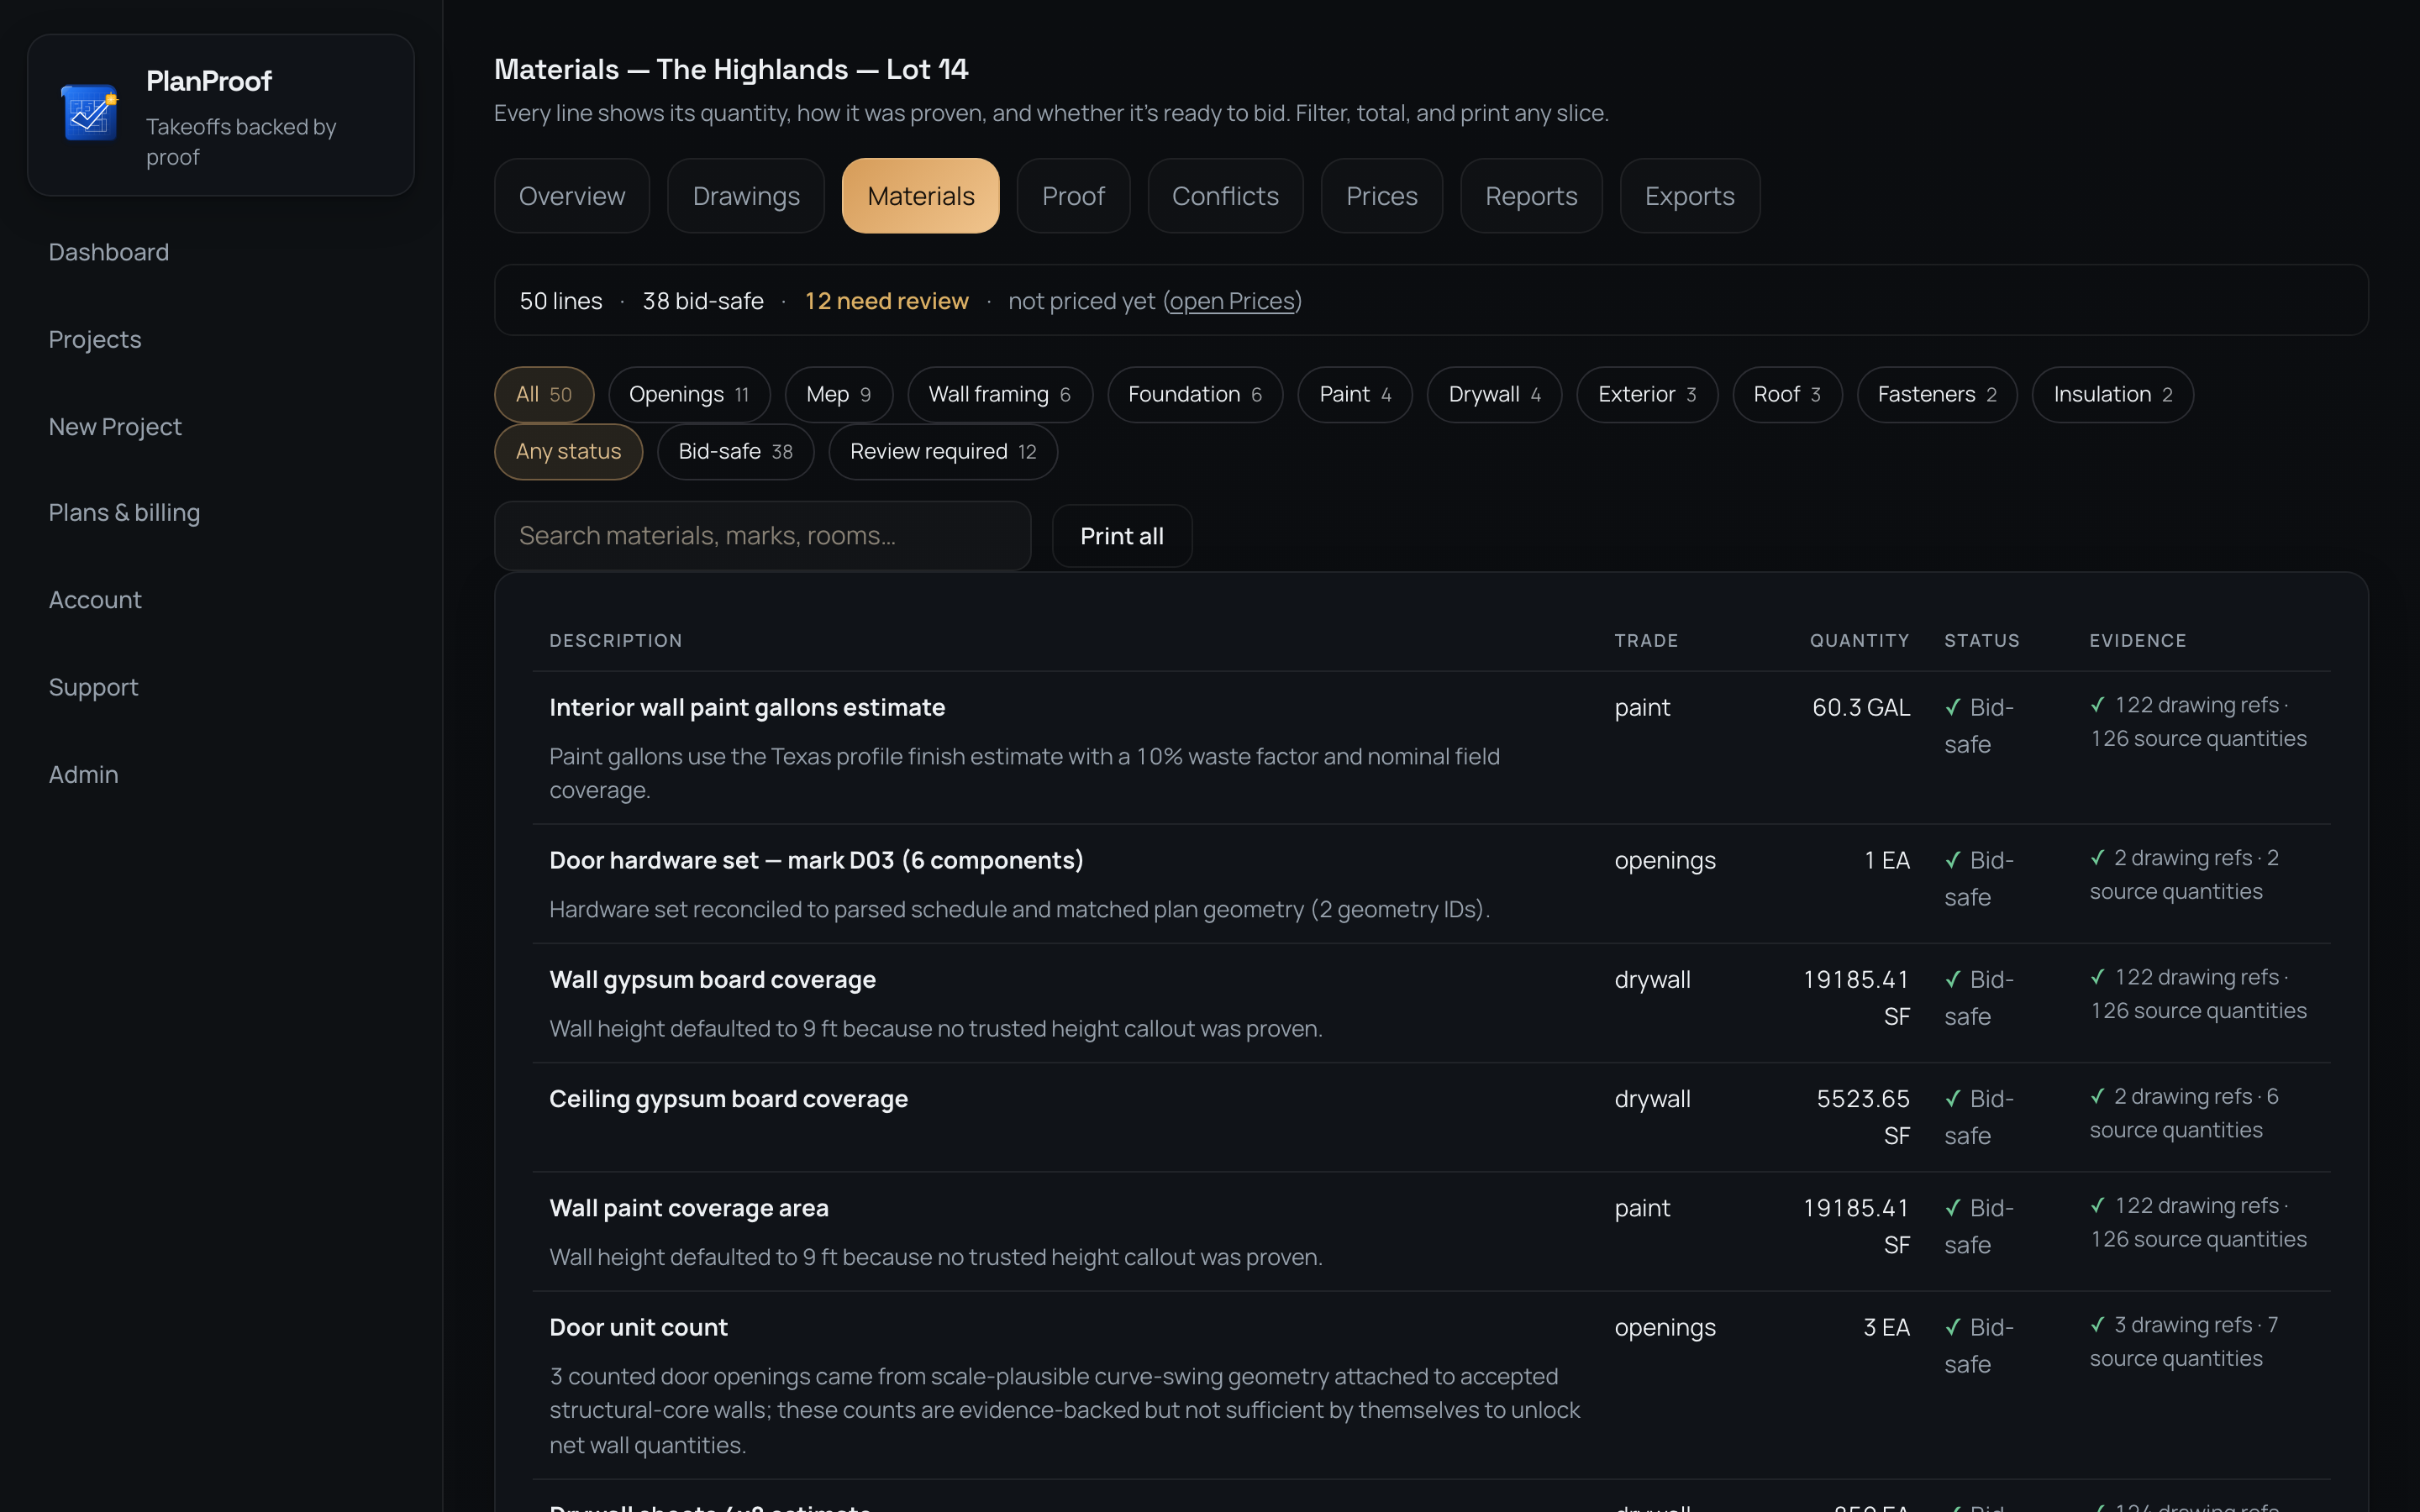Select 'Wall gypsum board coverage' row title

[712, 980]
